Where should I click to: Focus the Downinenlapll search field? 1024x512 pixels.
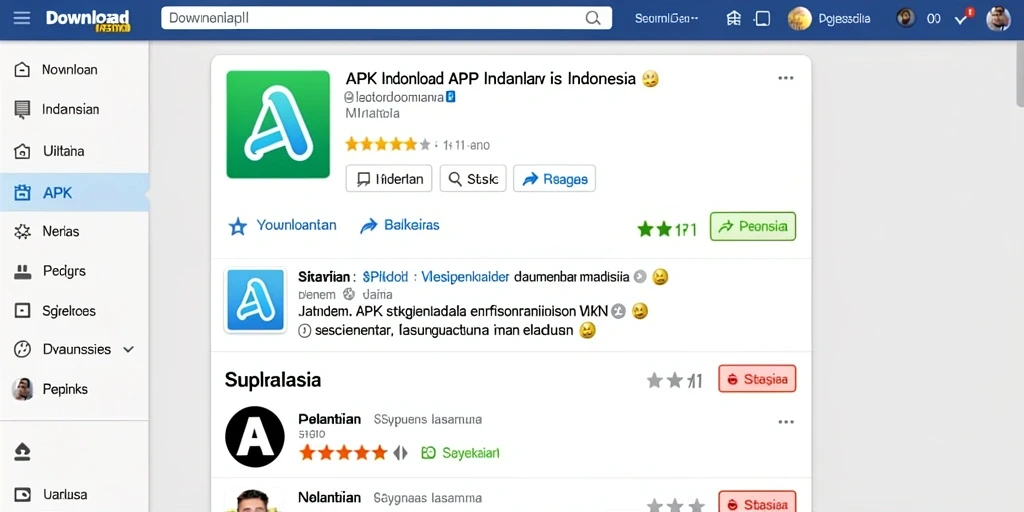(386, 18)
